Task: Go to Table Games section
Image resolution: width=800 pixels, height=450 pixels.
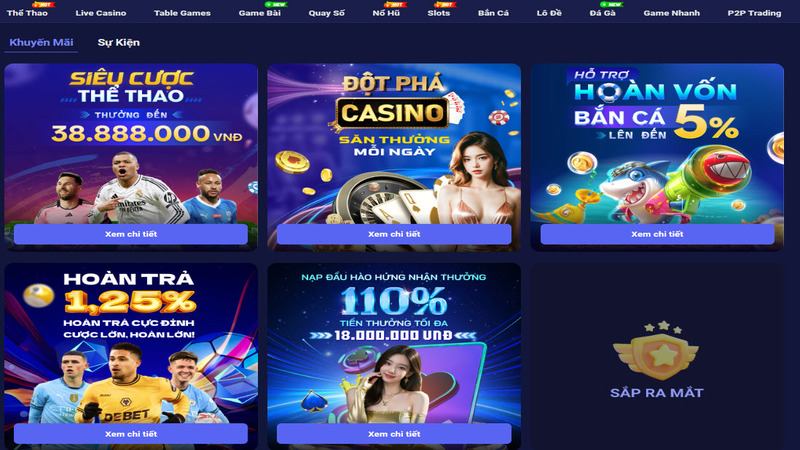Action: click(x=182, y=13)
